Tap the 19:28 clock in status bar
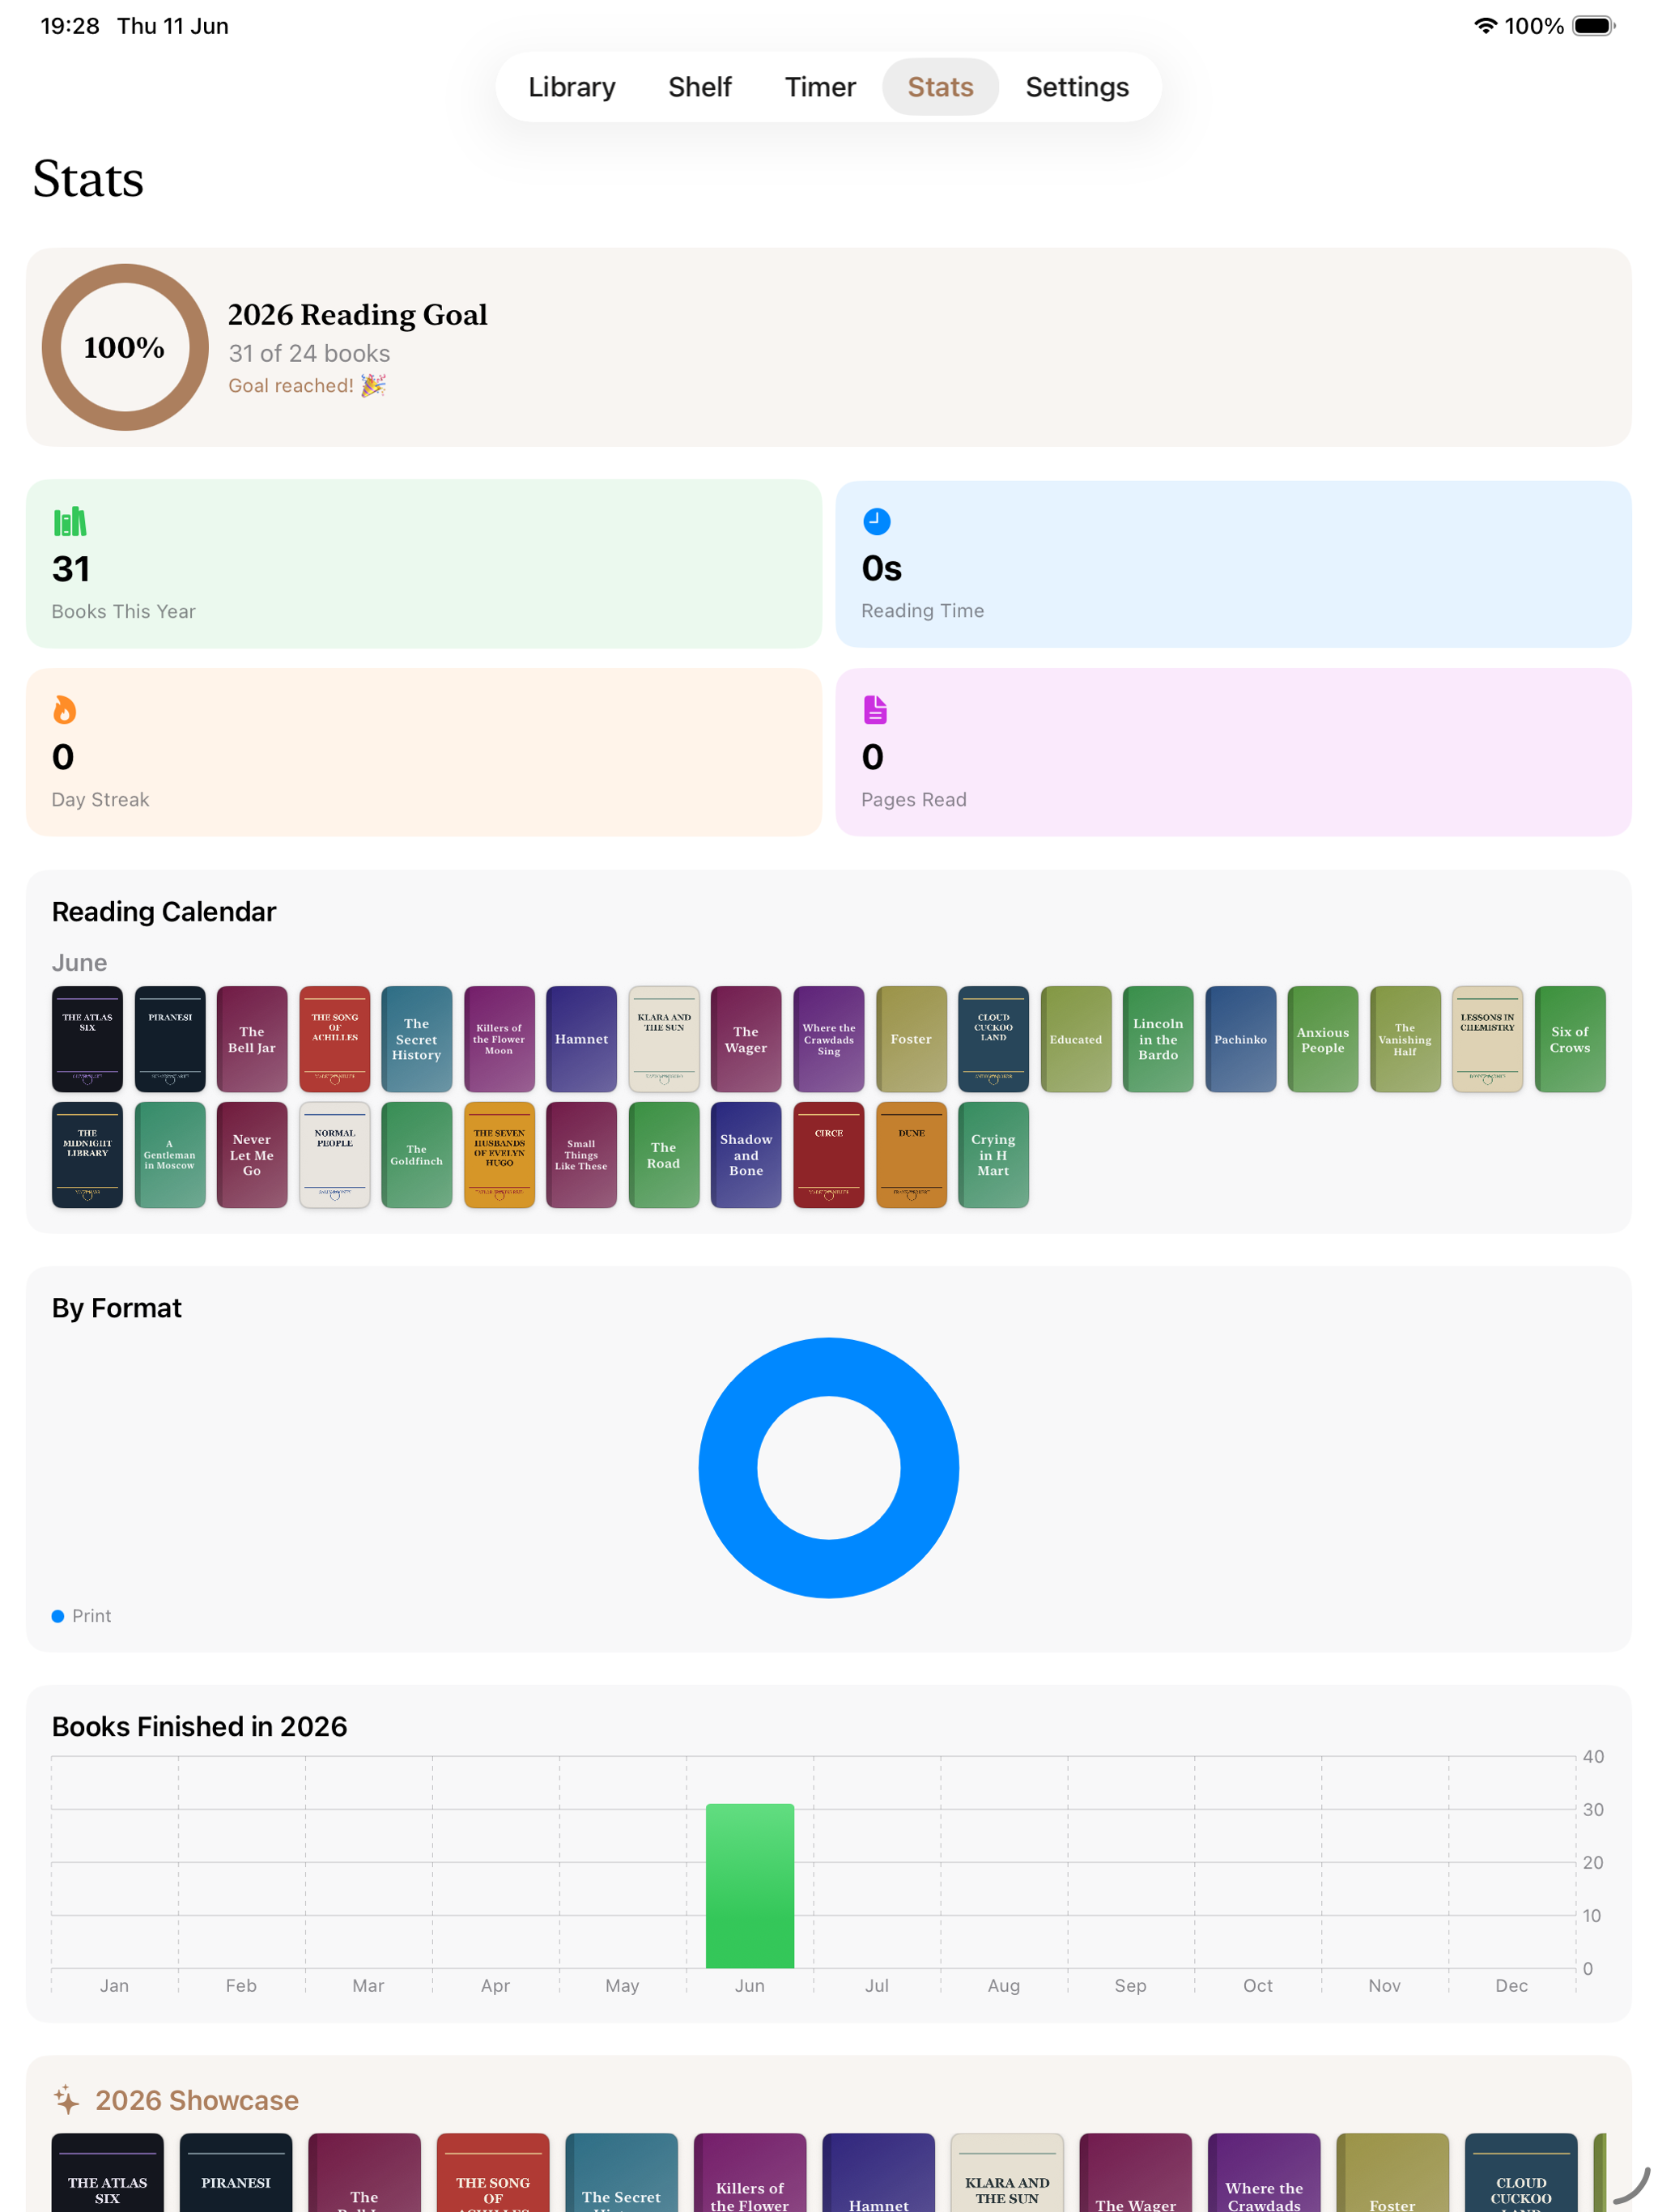 tap(70, 26)
